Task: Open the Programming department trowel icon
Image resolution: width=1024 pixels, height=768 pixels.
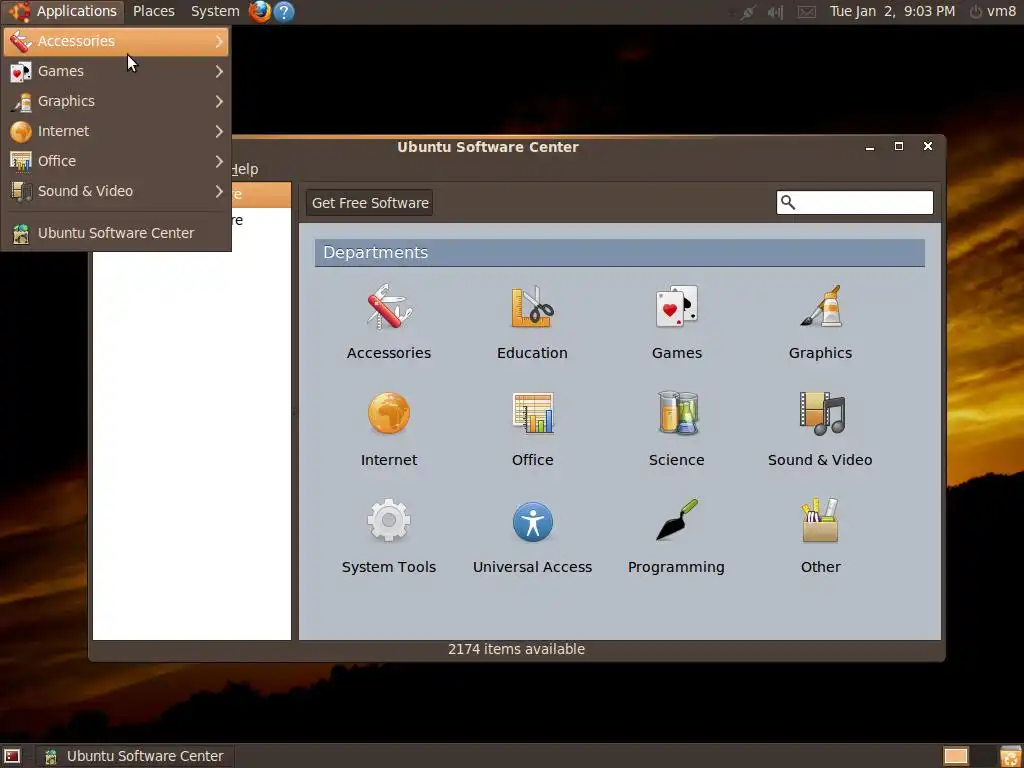Action: pos(677,520)
